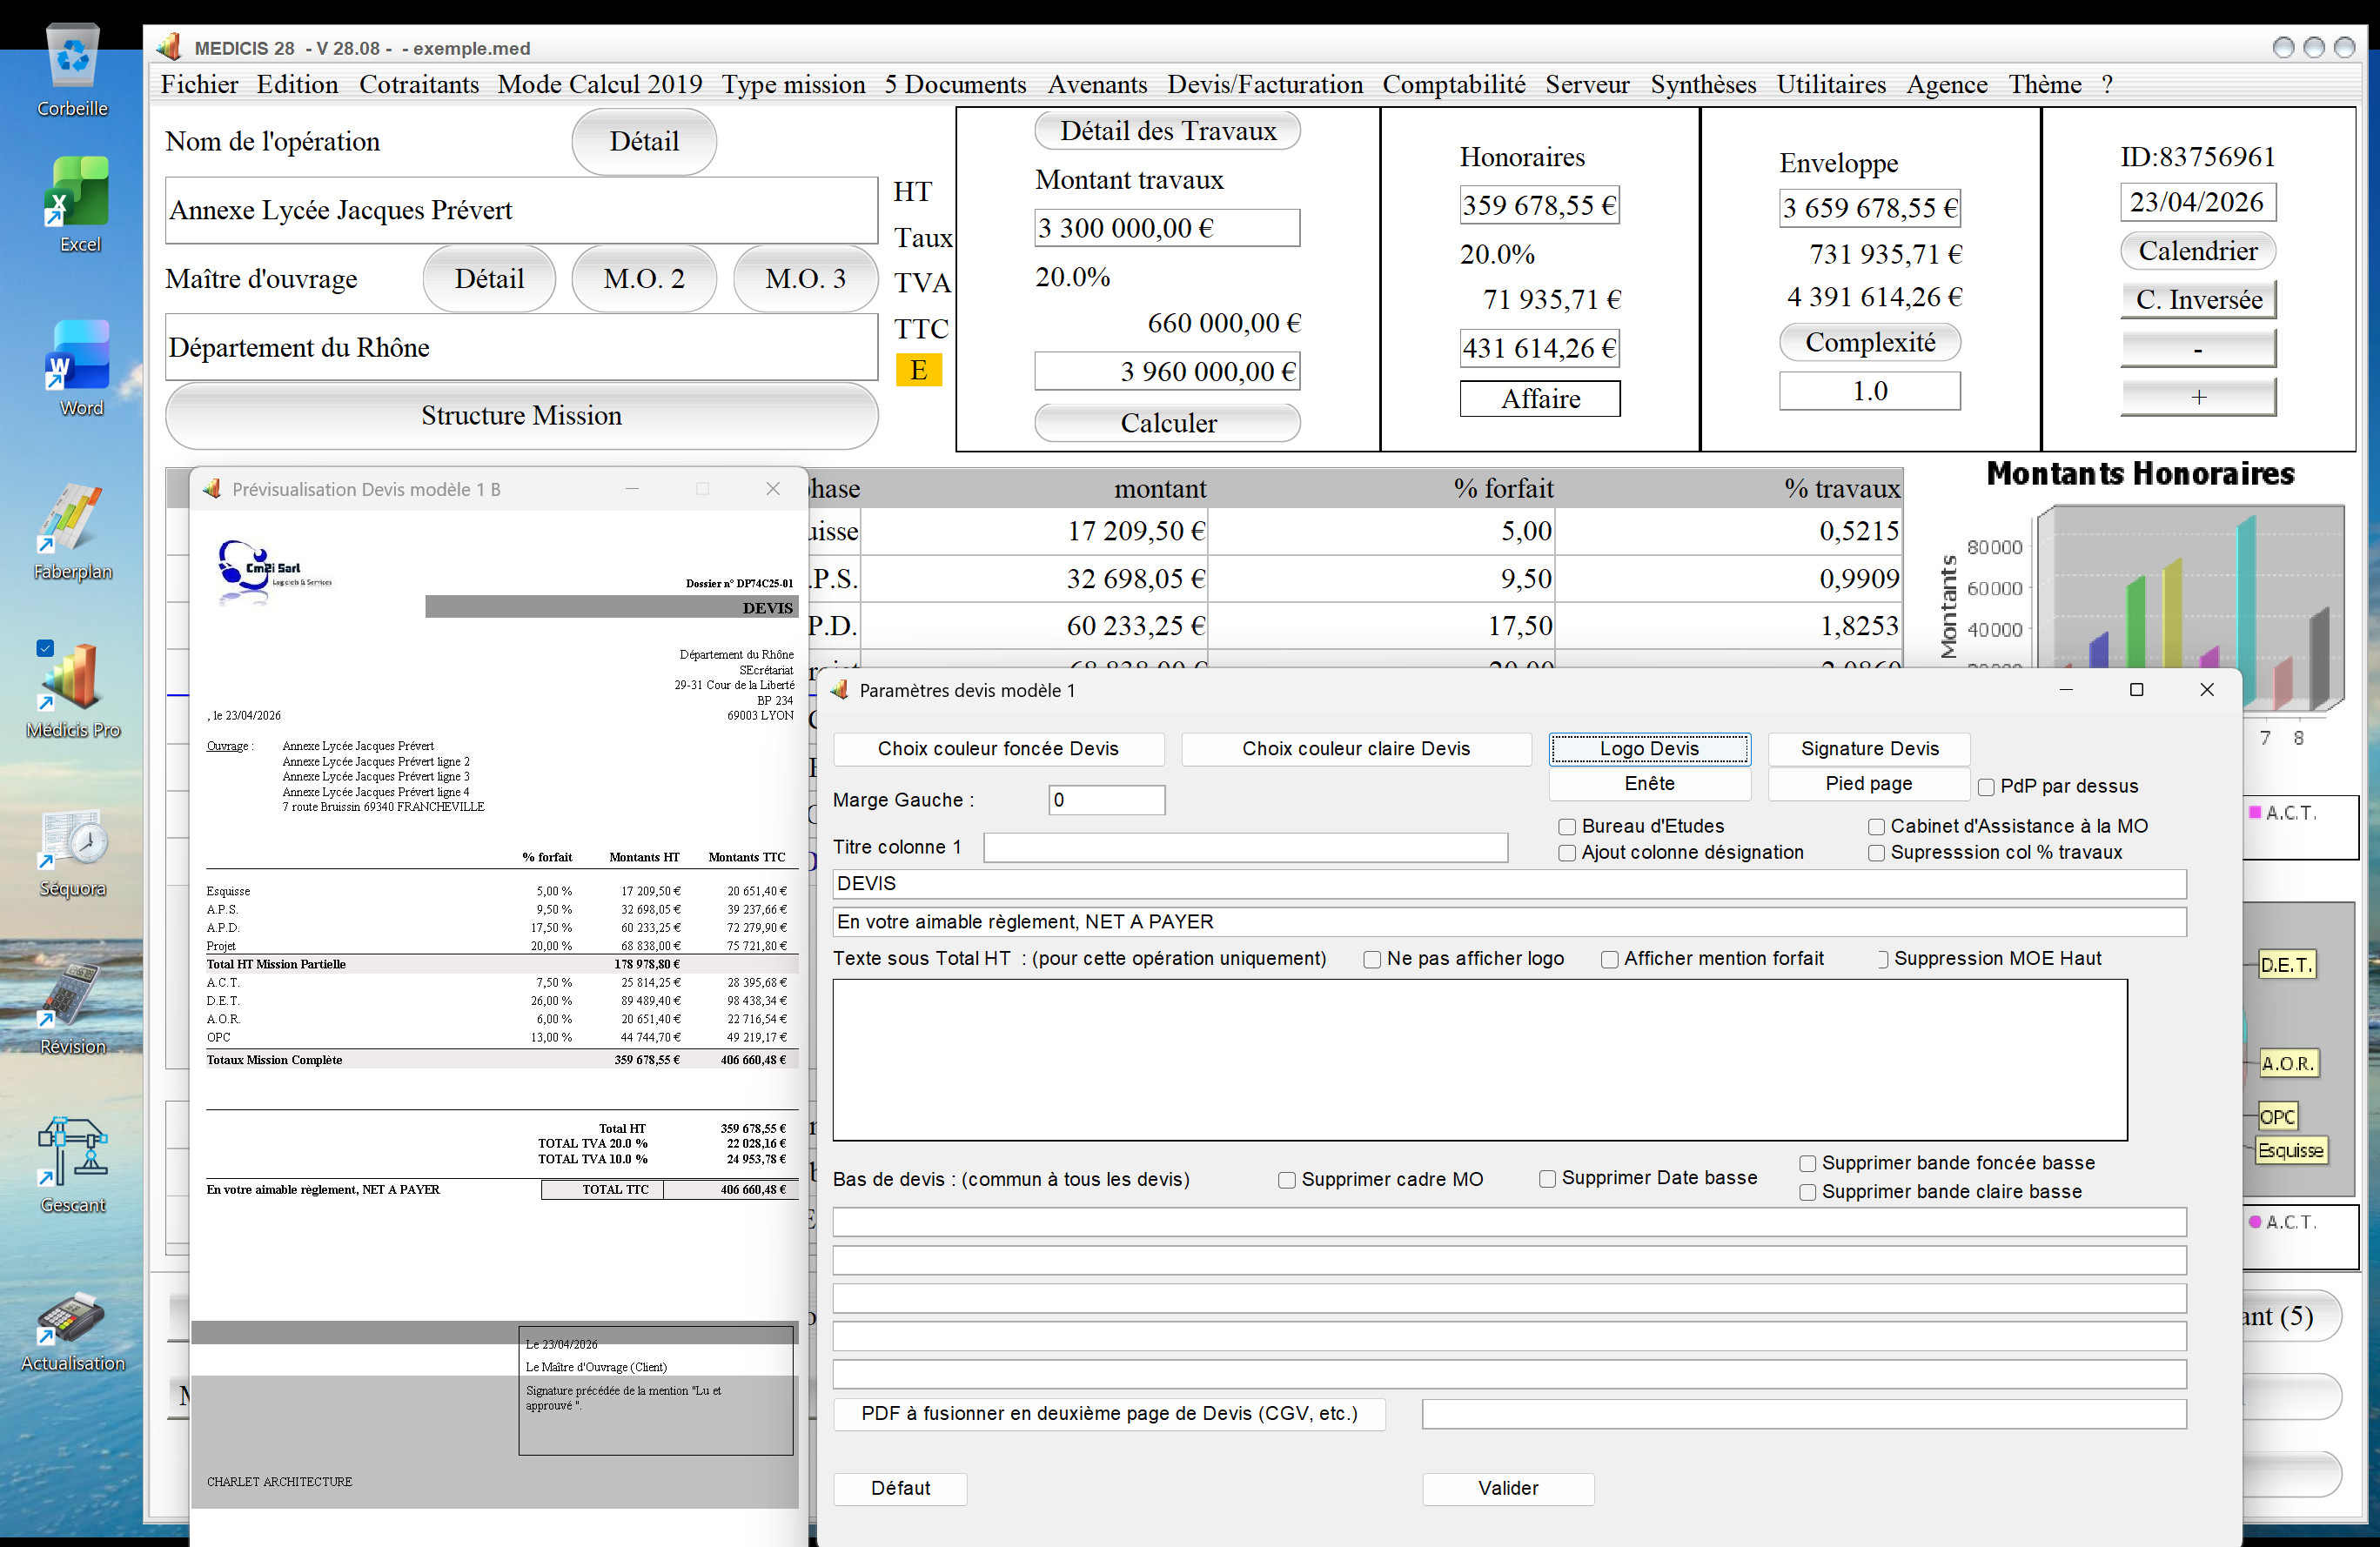Click the MEDICIS 28 title bar app icon
2380x1547 pixels.
tap(170, 47)
